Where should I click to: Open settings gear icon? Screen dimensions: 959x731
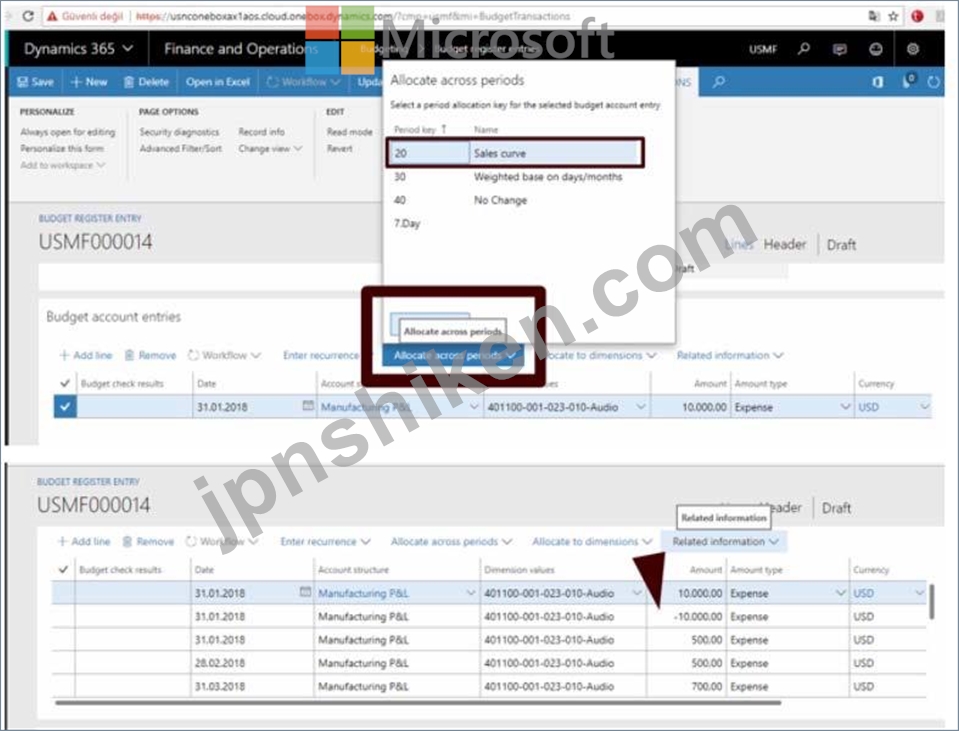pos(913,49)
